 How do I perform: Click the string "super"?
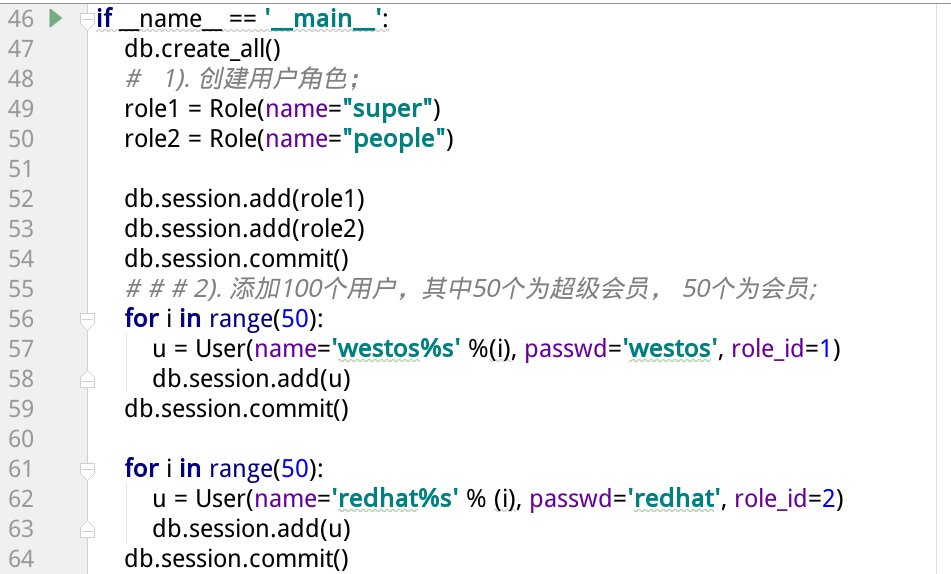pos(388,109)
